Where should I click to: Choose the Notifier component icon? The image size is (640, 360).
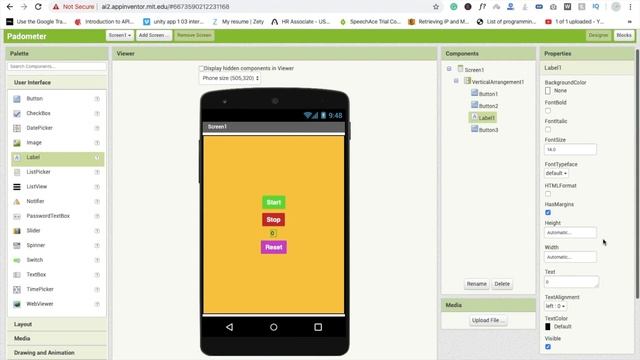click(17, 202)
